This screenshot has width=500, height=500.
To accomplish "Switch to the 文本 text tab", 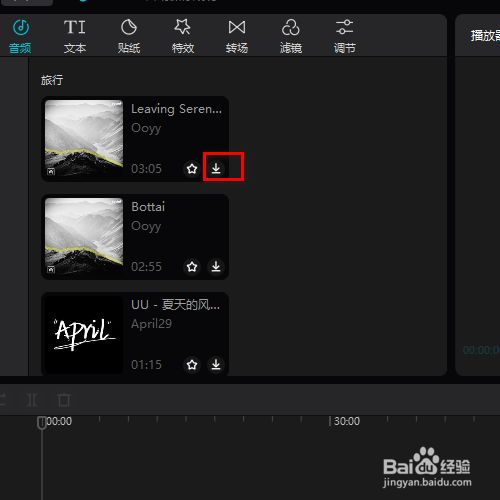I will 75,36.
